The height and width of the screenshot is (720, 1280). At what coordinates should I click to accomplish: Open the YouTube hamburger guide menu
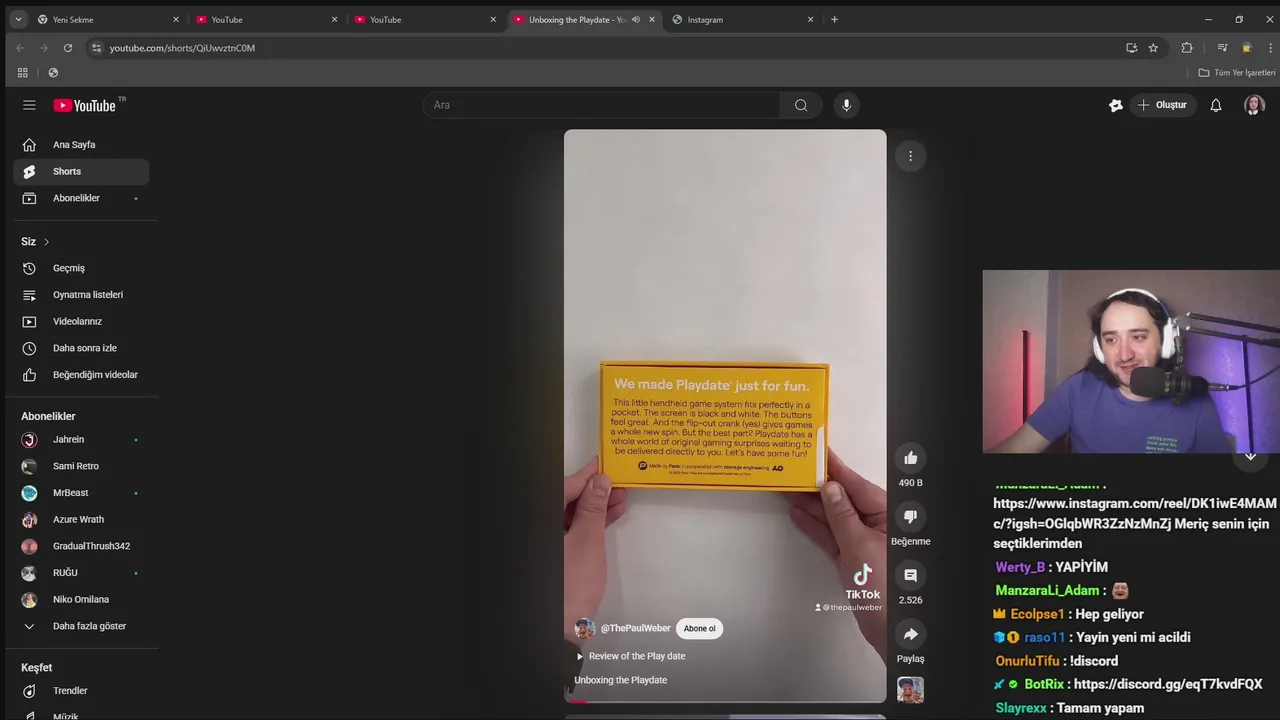pyautogui.click(x=29, y=105)
